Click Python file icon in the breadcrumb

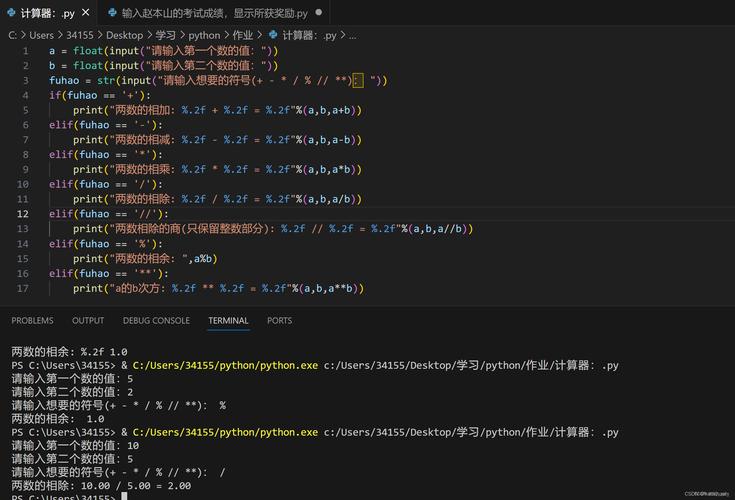click(273, 35)
